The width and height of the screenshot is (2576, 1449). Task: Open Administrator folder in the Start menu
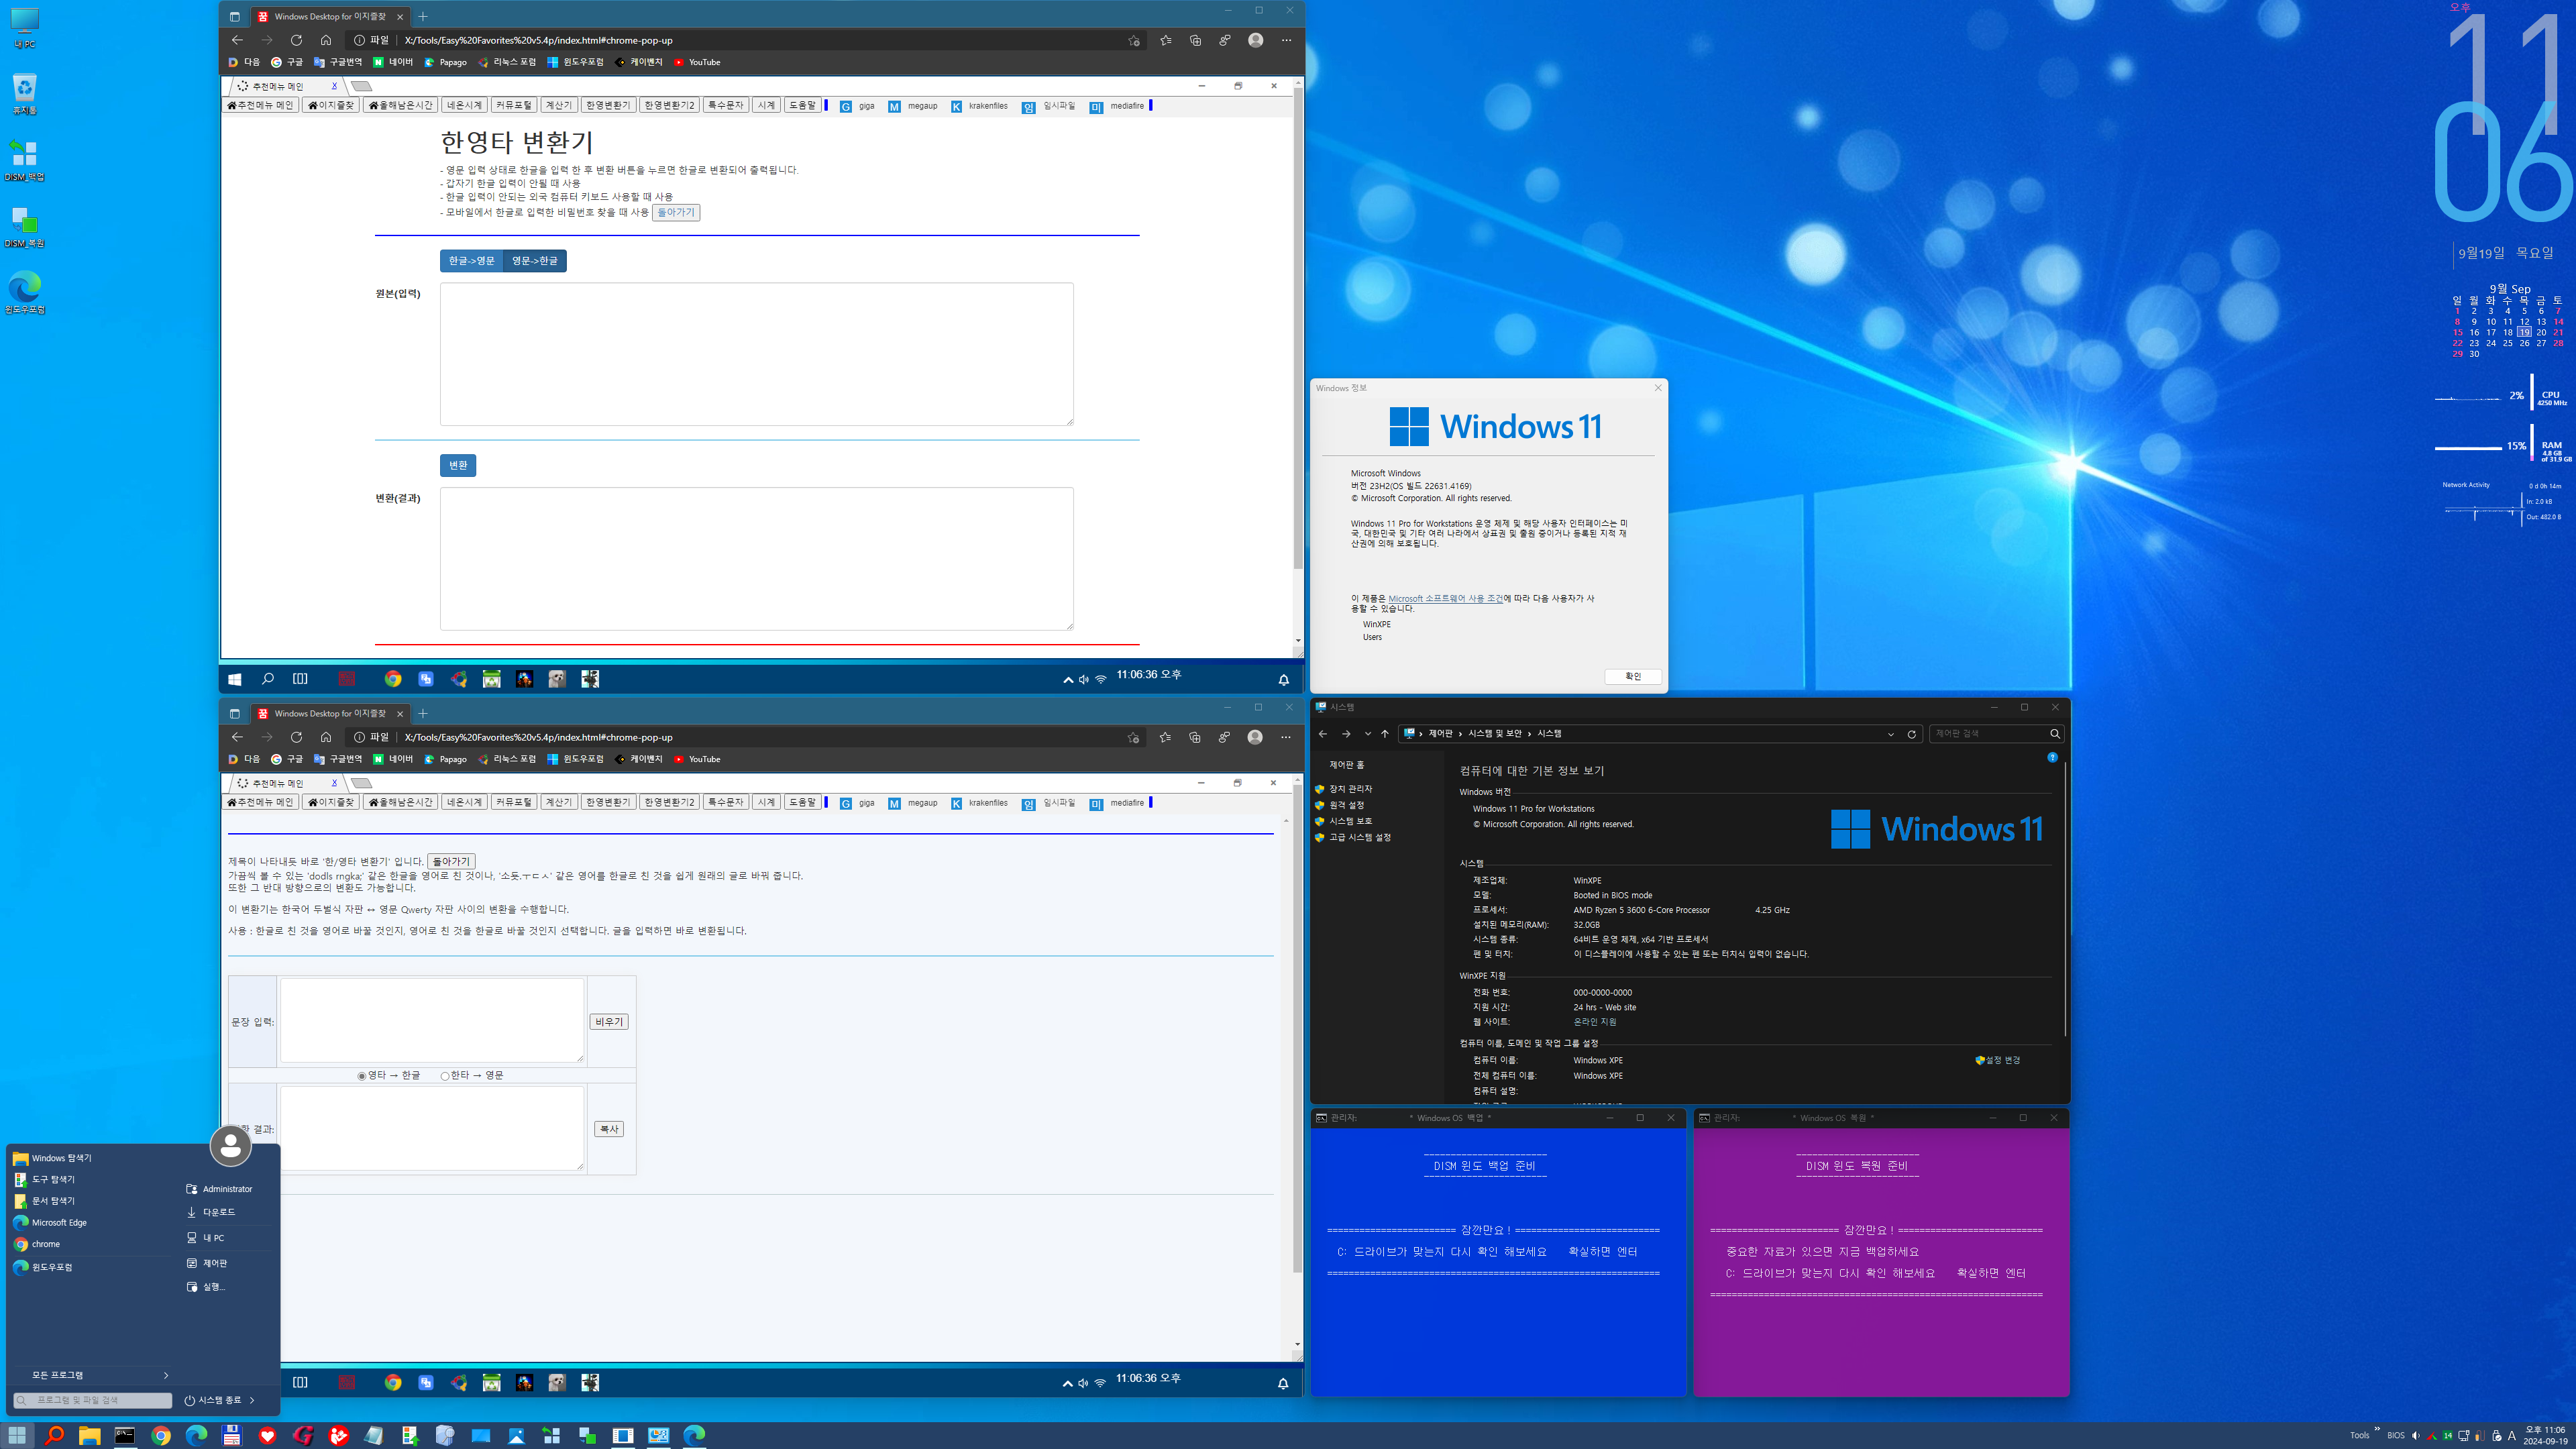[x=219, y=1189]
